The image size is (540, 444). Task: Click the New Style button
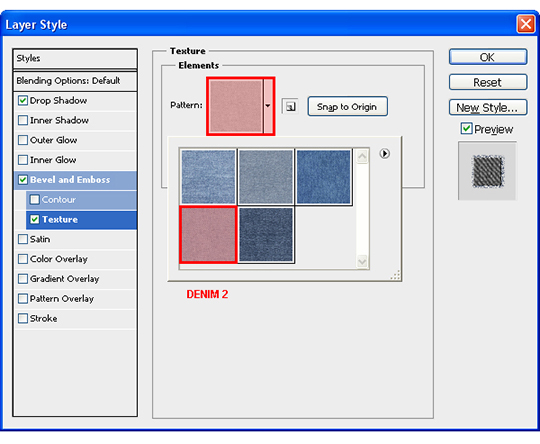488,108
